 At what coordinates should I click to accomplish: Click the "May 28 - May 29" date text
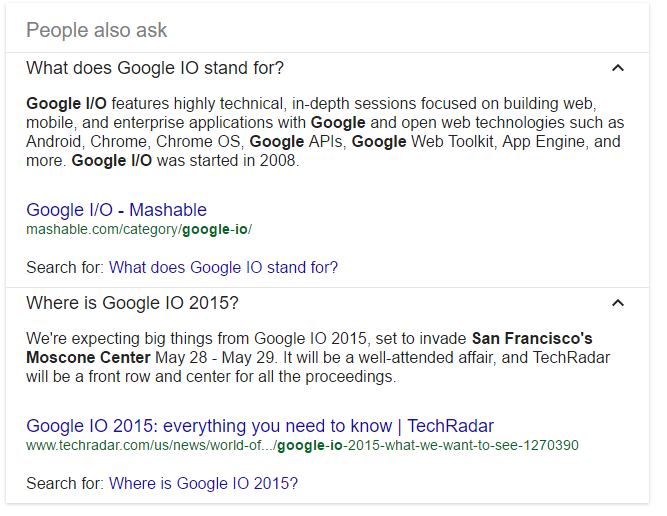(215, 358)
